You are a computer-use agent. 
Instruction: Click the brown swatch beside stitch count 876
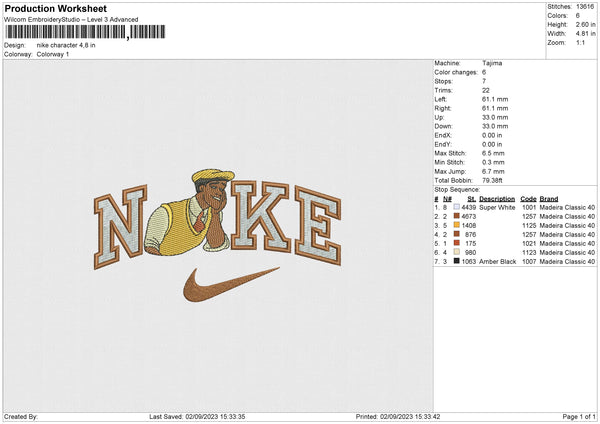(457, 234)
